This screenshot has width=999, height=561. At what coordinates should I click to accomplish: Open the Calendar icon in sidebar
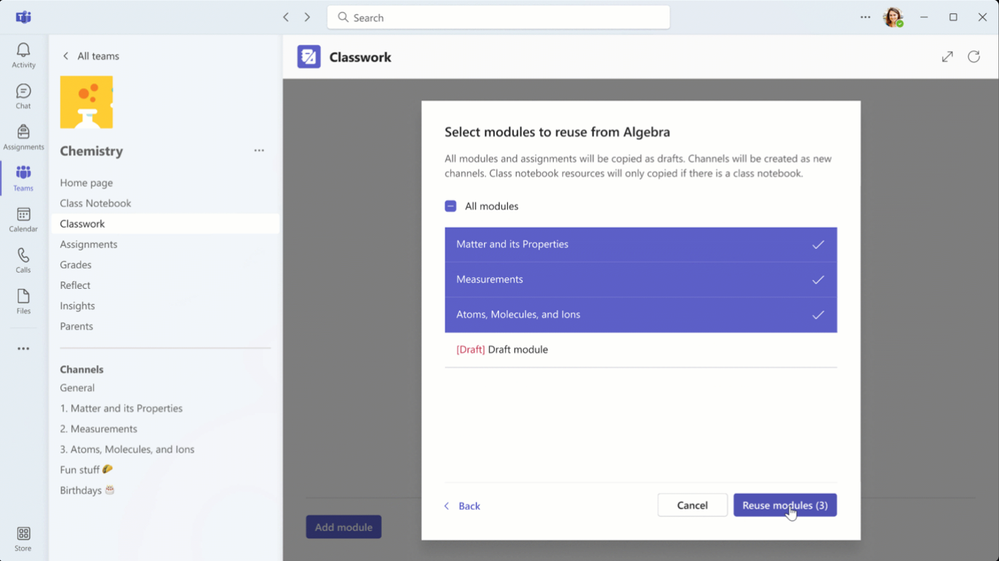pos(23,214)
